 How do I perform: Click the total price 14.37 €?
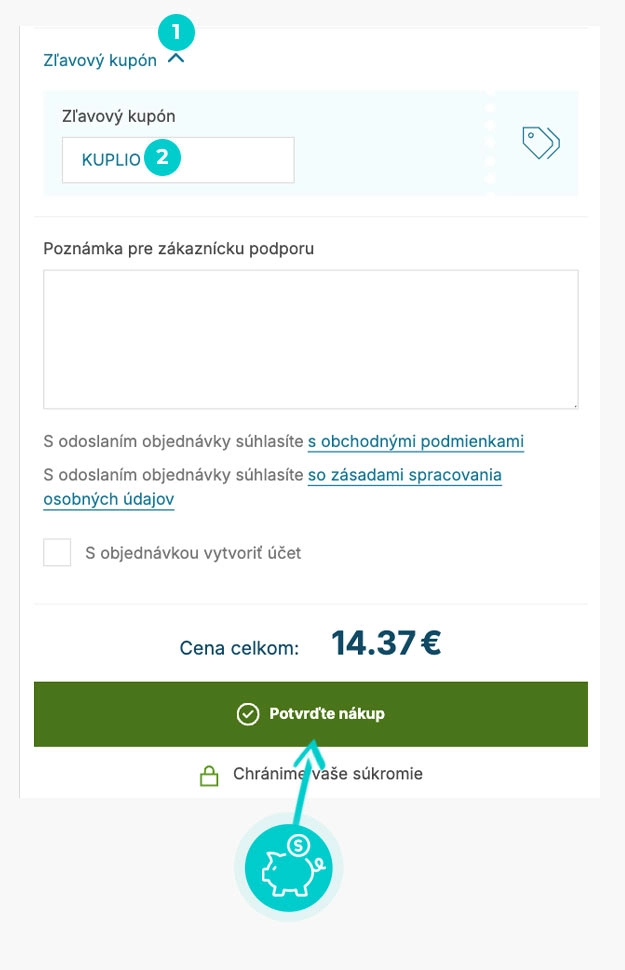pos(386,644)
